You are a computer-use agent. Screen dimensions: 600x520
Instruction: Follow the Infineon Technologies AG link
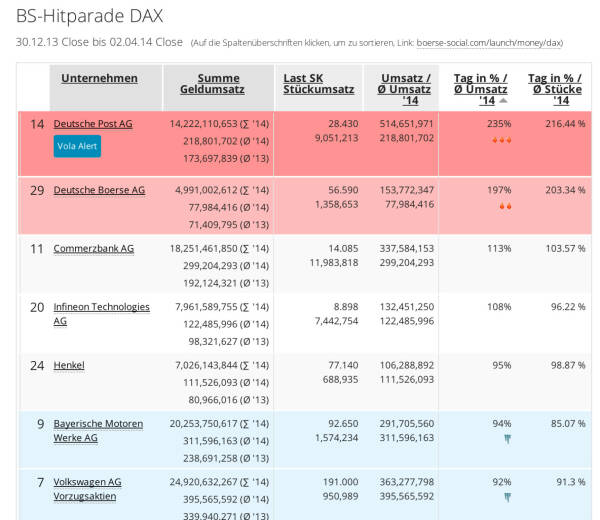click(x=101, y=314)
